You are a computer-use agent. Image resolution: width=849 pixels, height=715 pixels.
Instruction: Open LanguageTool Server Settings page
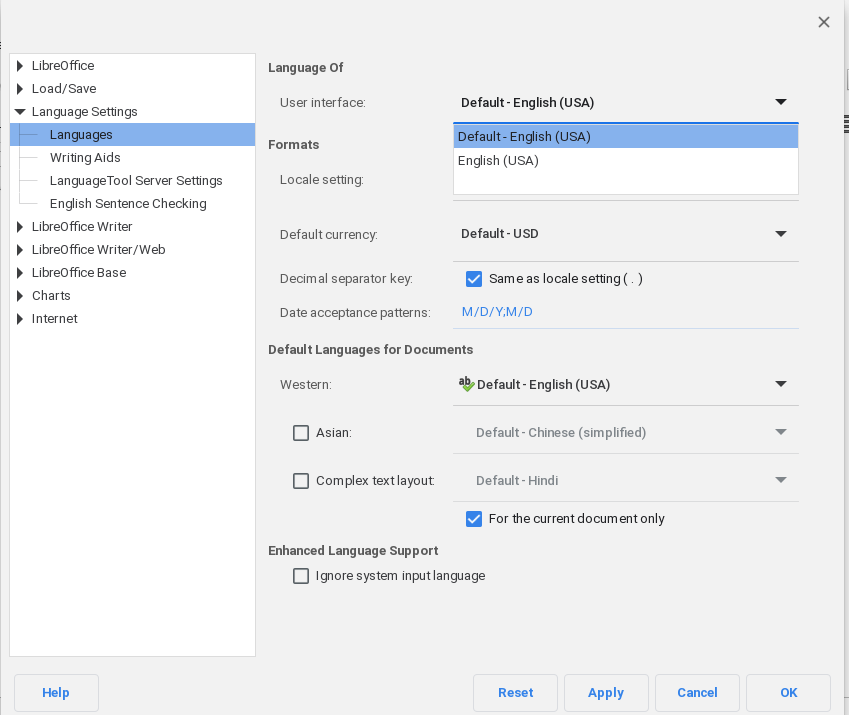point(136,181)
